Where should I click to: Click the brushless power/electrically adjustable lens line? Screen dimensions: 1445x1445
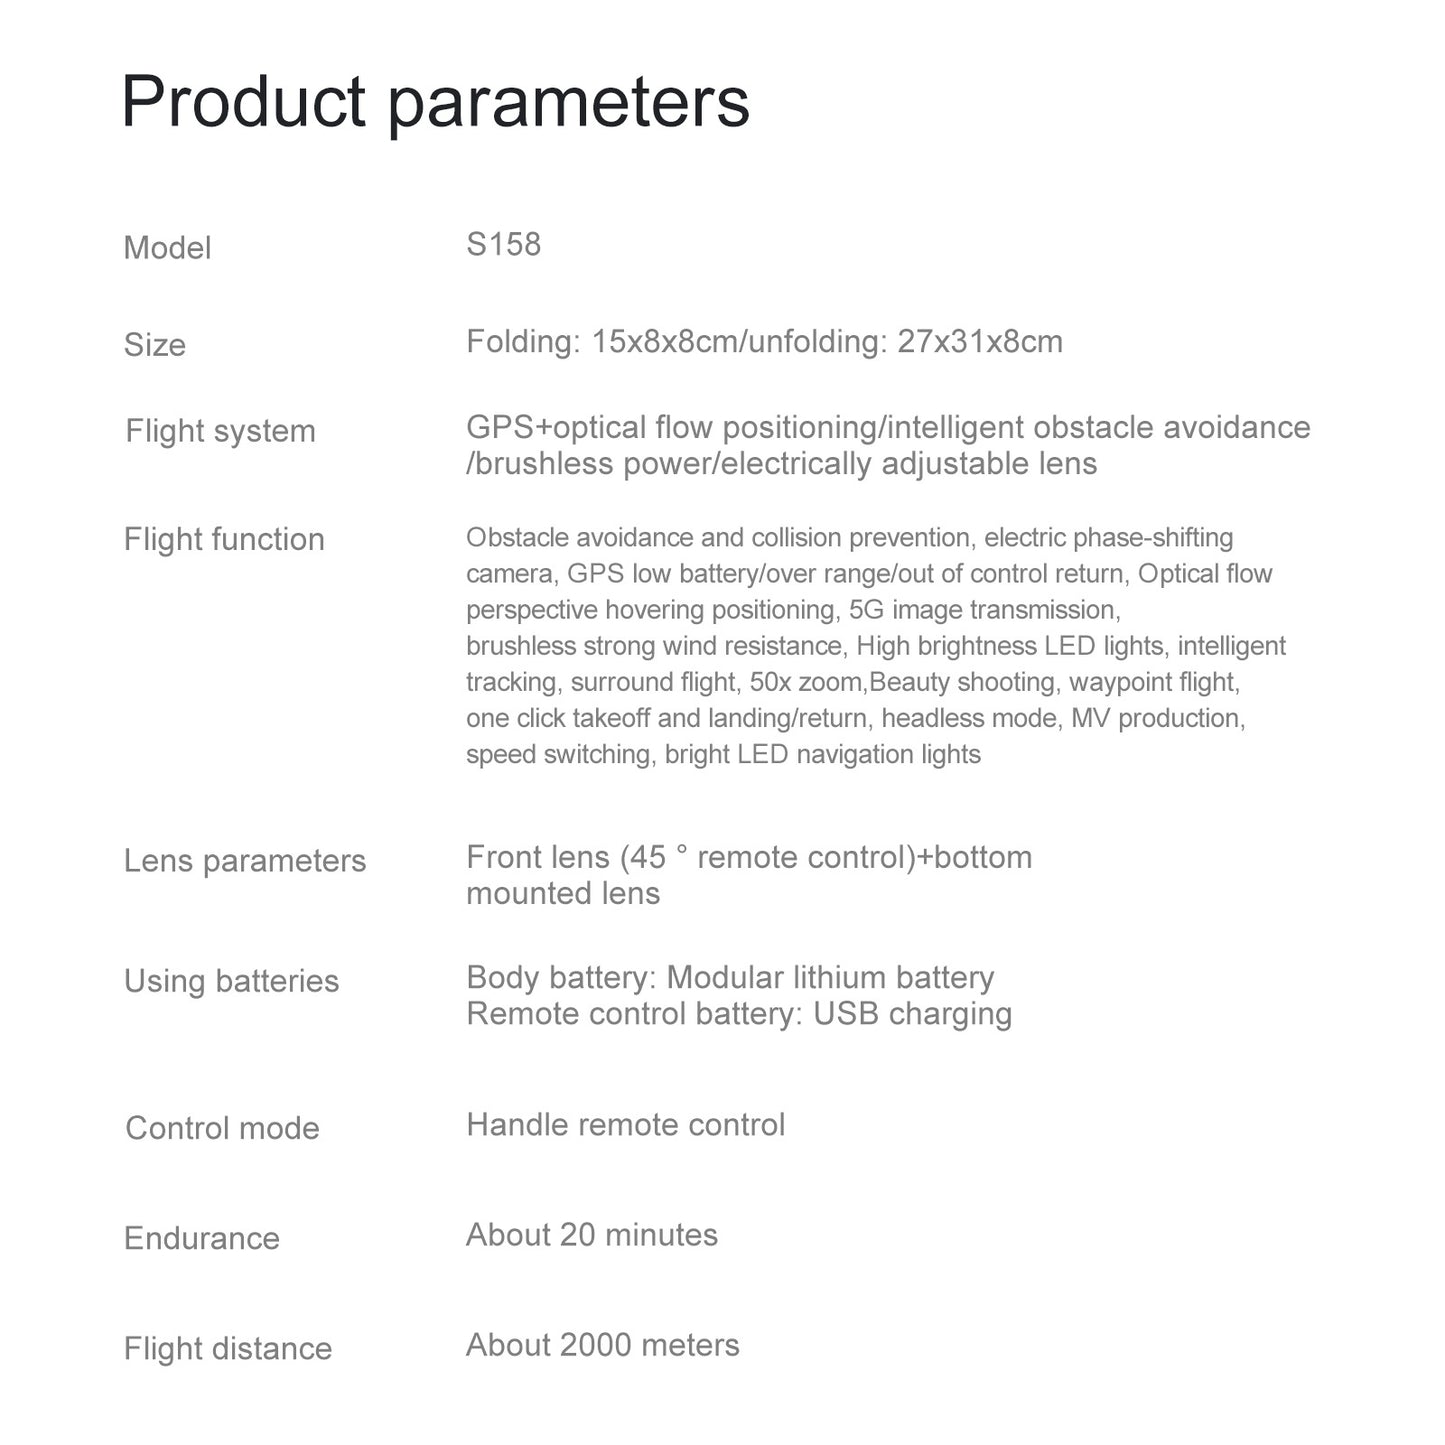coord(781,463)
